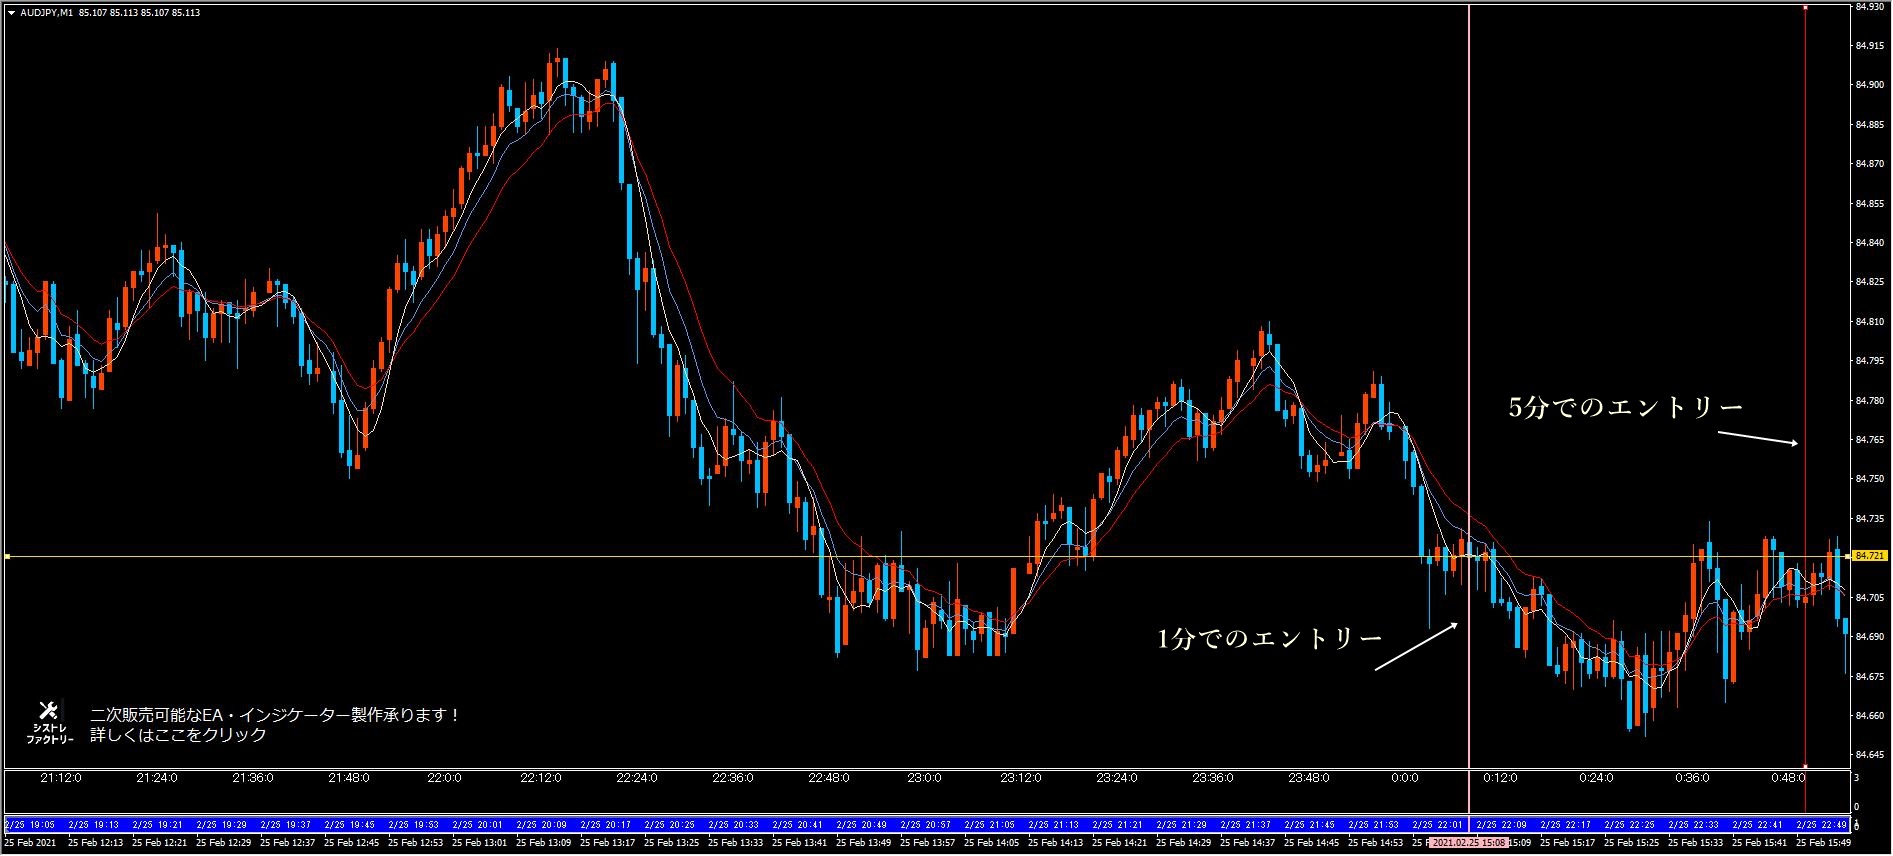Screen dimensions: 1893x856
Task: Click the white arrow below 5分でのエントリー
Action: point(1757,438)
